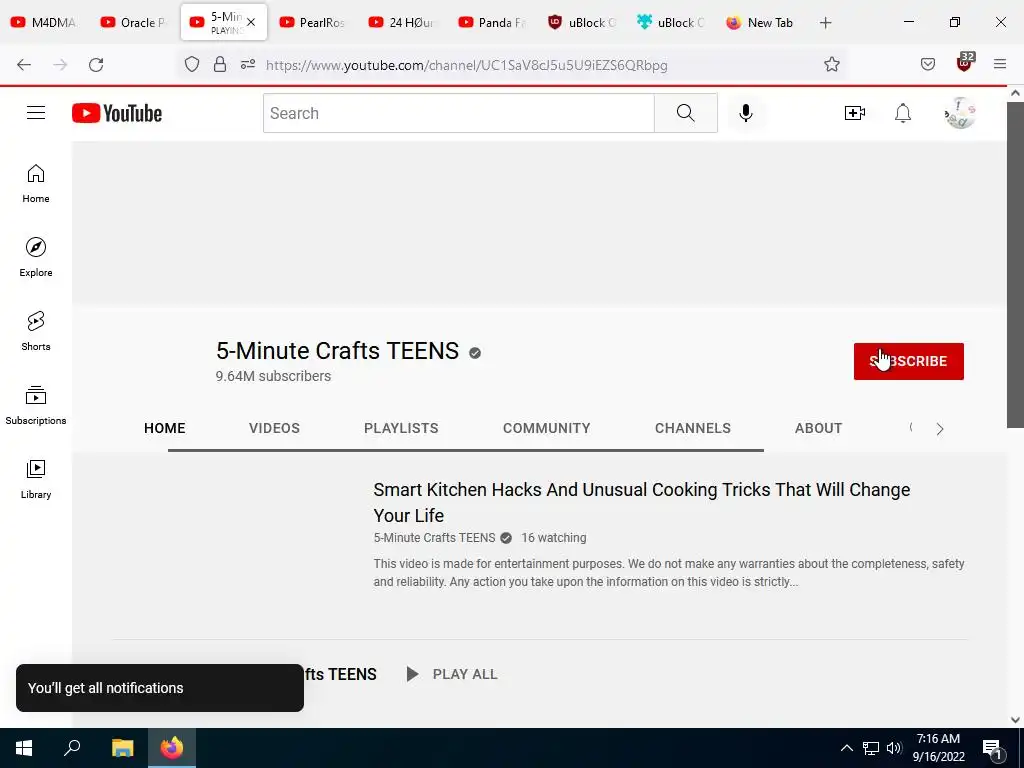The image size is (1024, 768).
Task: Click the channel verified badge
Action: (x=475, y=353)
